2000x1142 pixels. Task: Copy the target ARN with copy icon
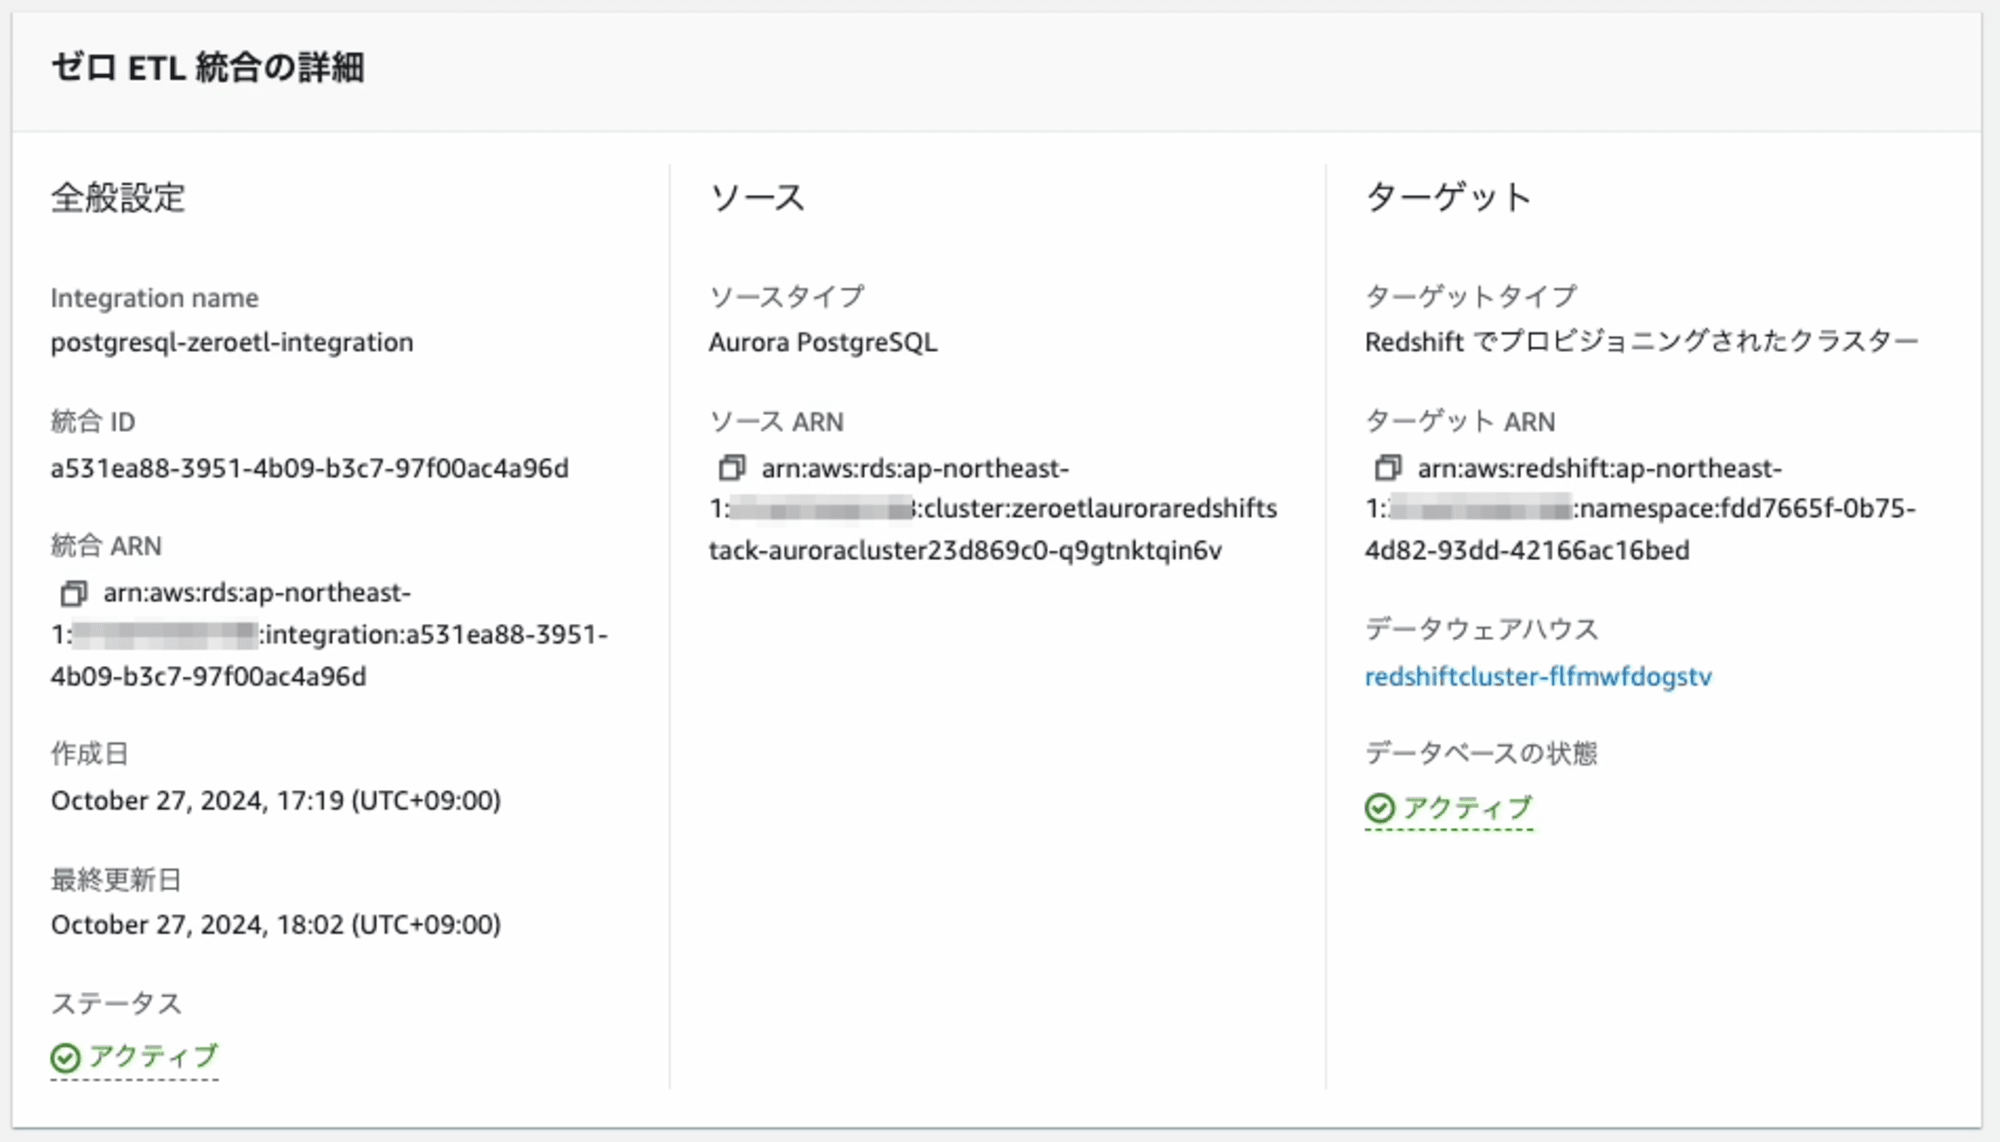[x=1388, y=468]
